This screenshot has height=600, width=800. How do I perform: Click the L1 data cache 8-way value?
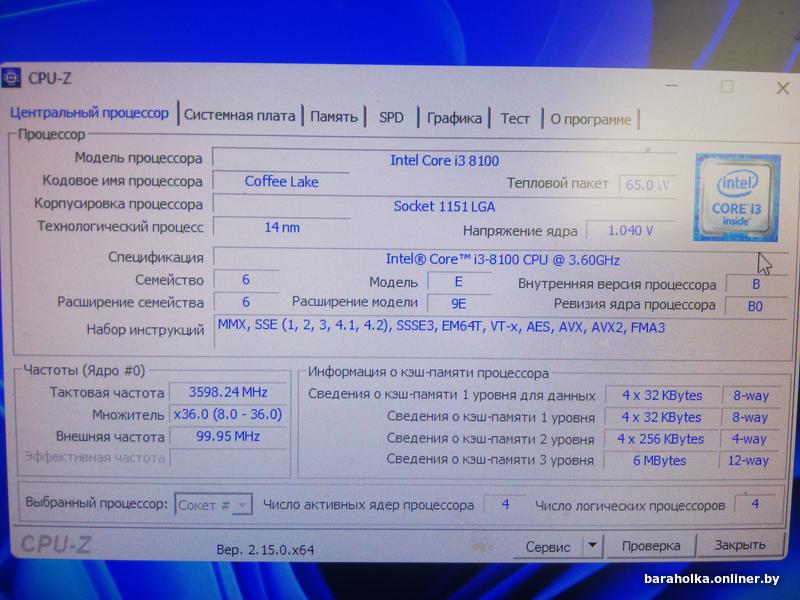[x=751, y=395]
